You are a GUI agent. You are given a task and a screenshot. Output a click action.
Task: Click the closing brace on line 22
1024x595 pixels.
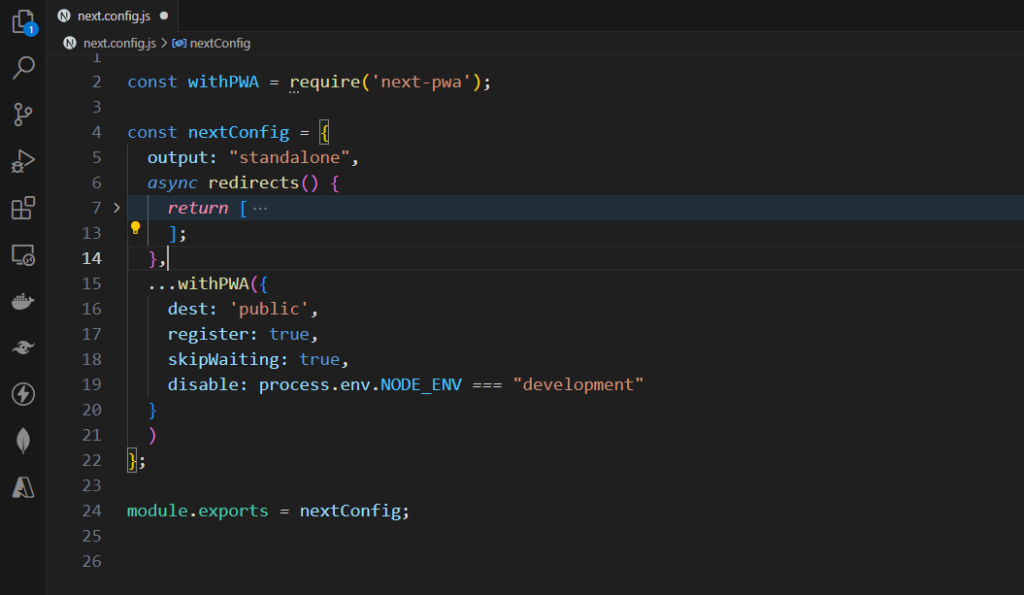point(132,460)
